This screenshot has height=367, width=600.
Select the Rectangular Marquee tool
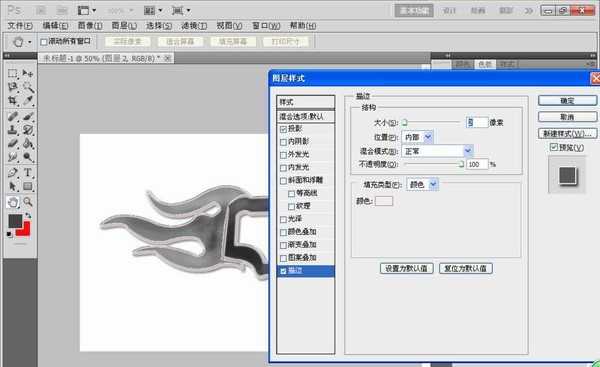(13, 73)
